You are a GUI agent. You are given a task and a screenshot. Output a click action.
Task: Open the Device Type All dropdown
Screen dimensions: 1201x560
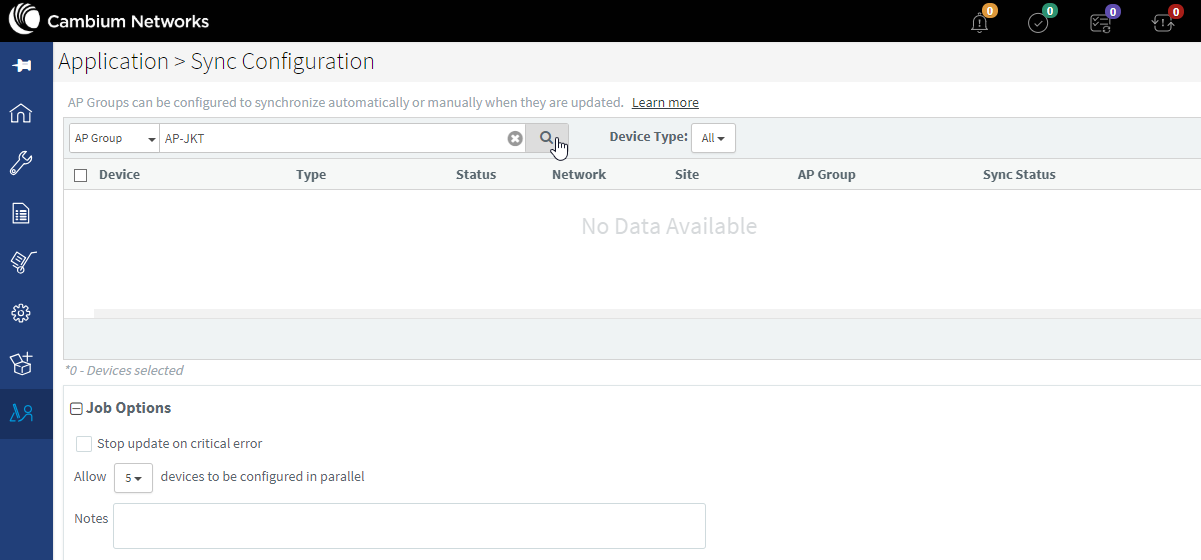point(713,138)
